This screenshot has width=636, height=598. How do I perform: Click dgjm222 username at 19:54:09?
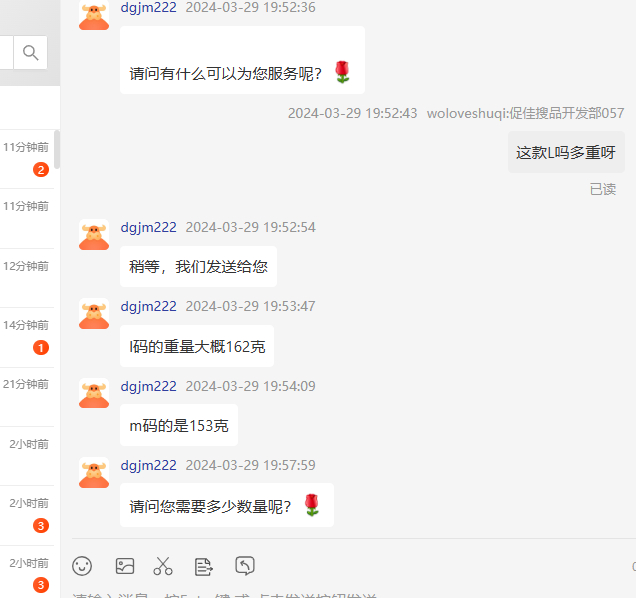click(148, 386)
